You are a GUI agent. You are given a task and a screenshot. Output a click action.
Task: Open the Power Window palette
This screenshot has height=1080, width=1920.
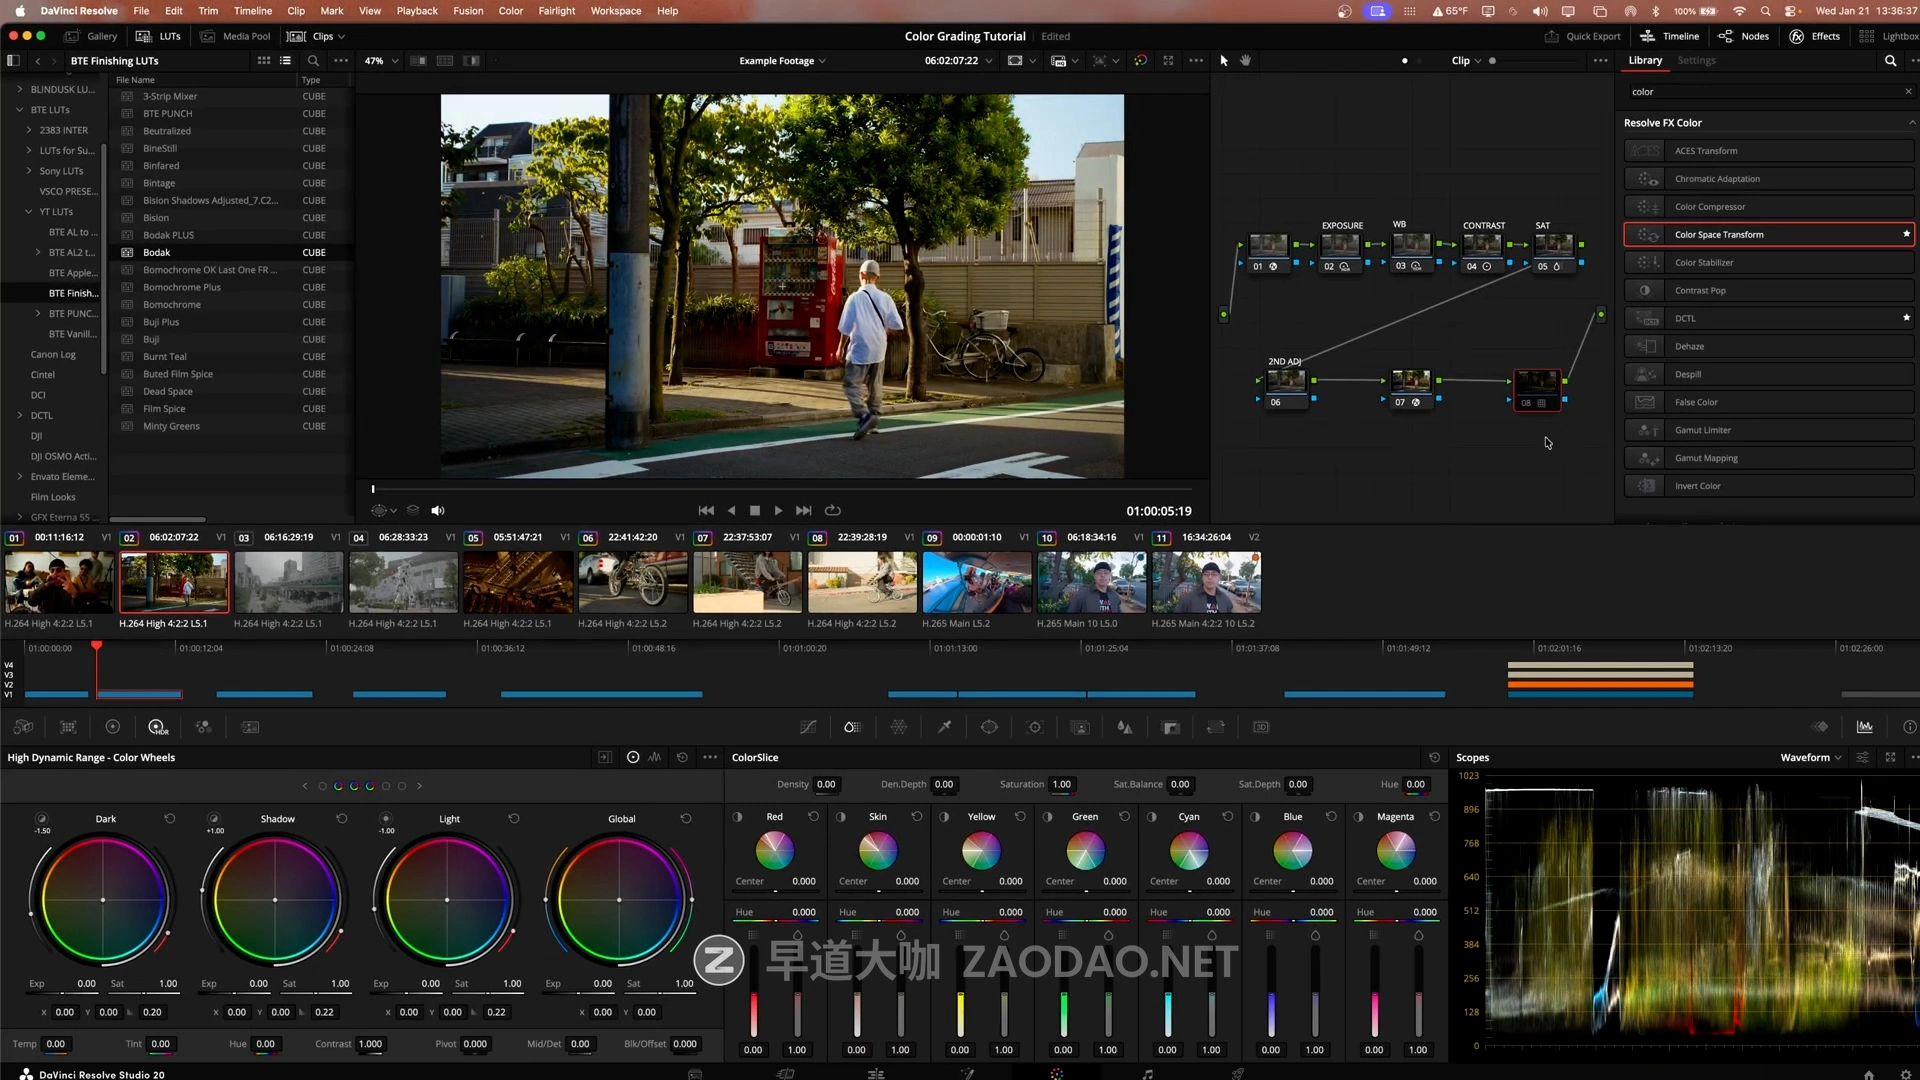(989, 727)
